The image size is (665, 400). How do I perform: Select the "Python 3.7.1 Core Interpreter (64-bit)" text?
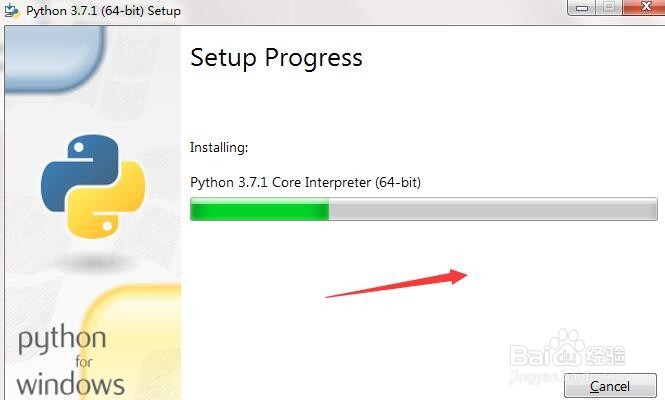(x=305, y=183)
